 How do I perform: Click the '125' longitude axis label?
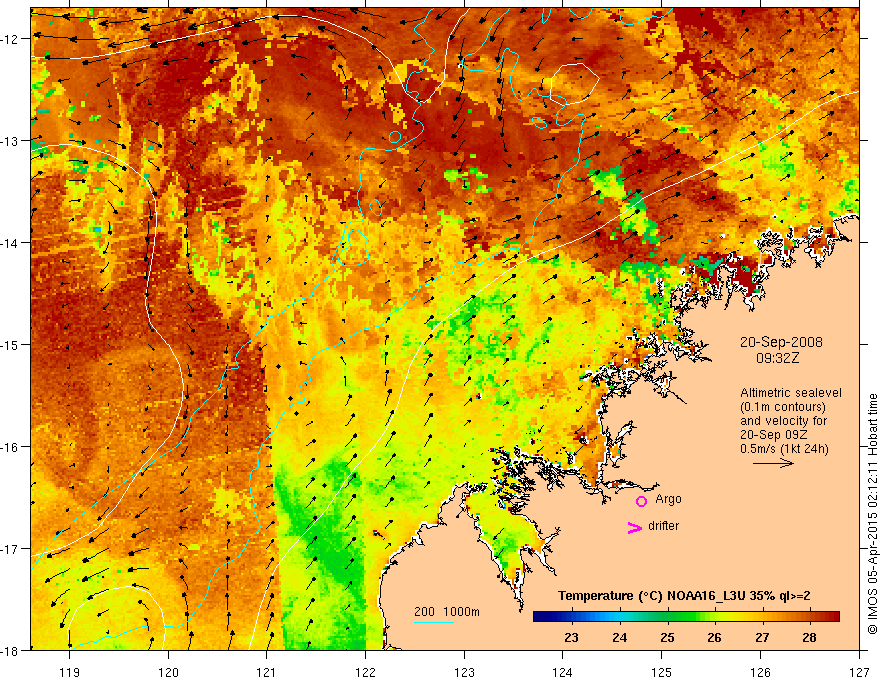click(662, 672)
